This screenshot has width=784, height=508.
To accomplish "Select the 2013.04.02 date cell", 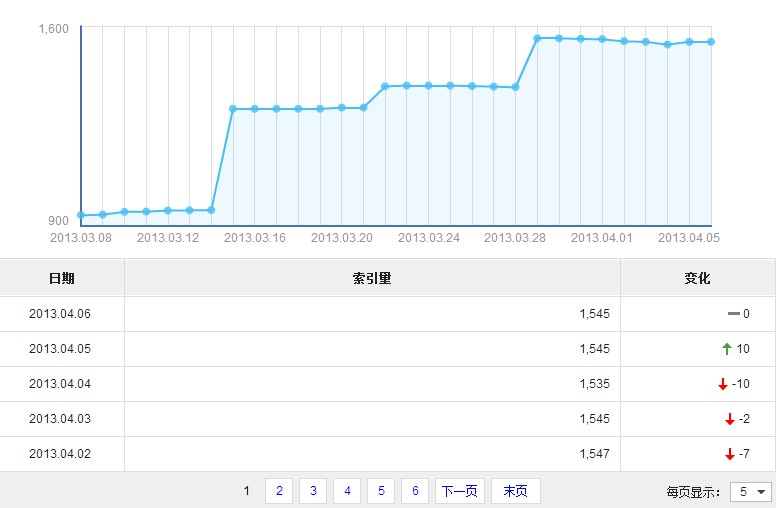I will point(60,454).
